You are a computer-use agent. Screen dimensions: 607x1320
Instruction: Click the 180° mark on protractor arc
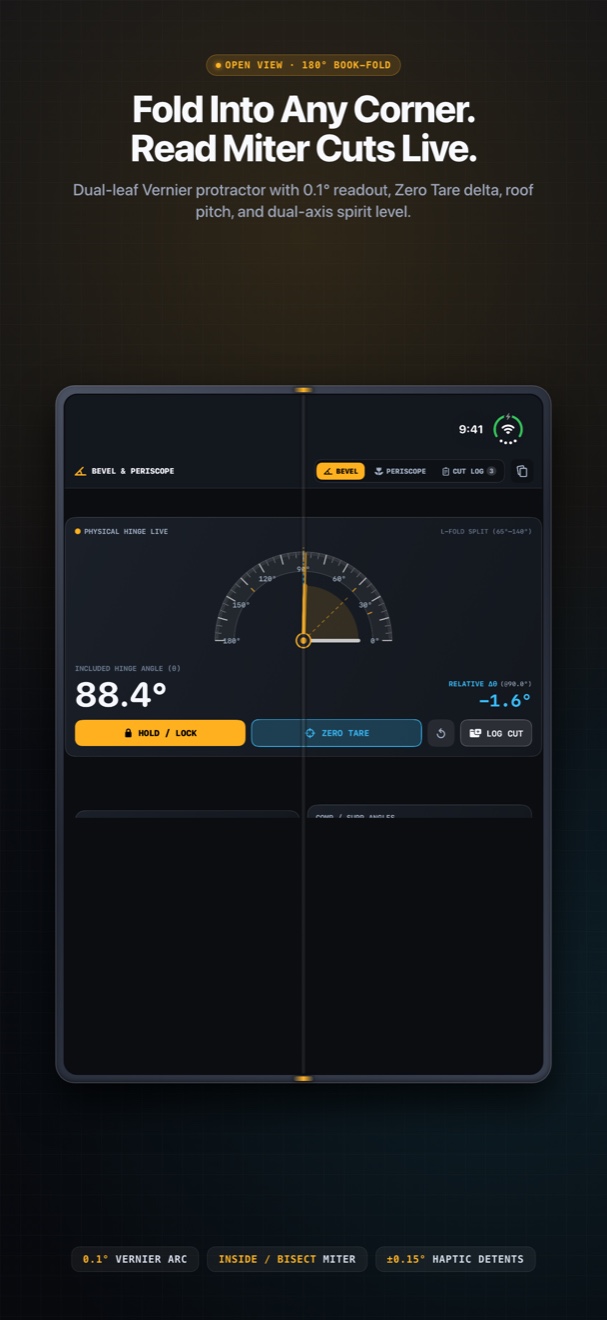click(x=231, y=640)
